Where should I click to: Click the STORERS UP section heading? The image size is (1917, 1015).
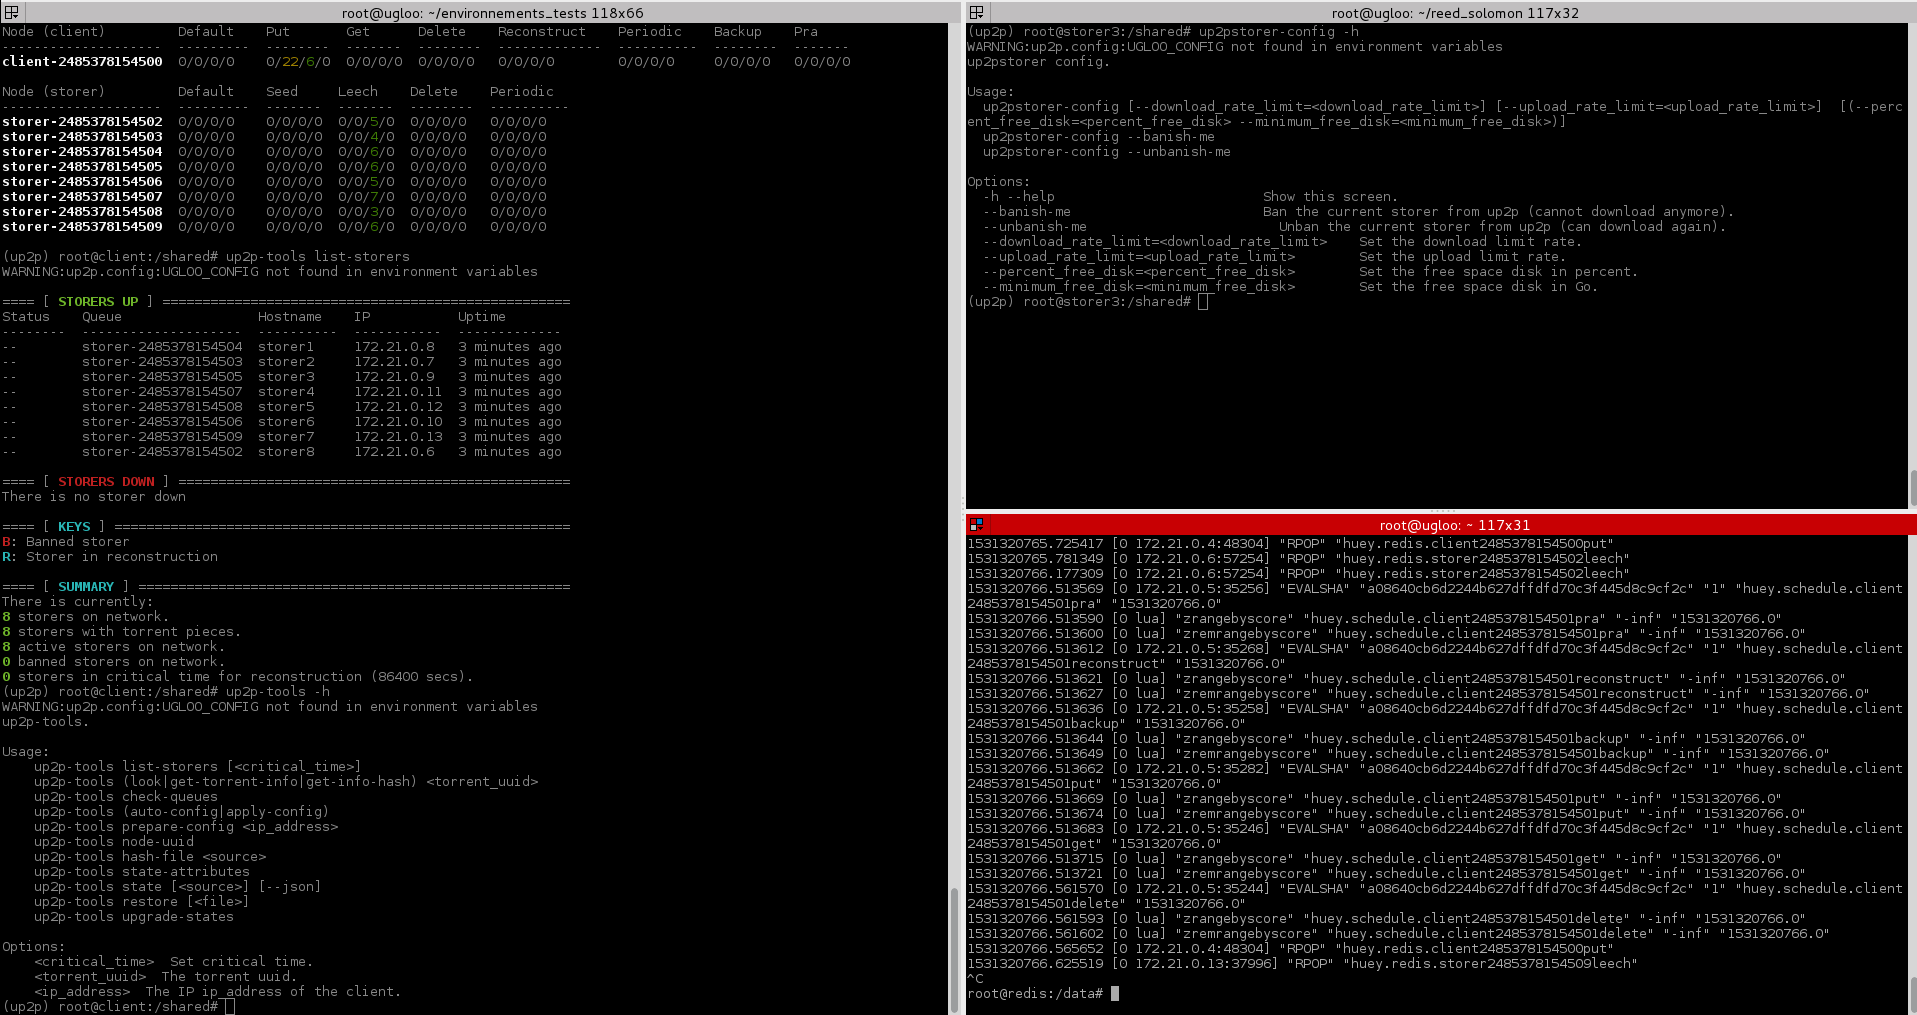pyautogui.click(x=98, y=302)
